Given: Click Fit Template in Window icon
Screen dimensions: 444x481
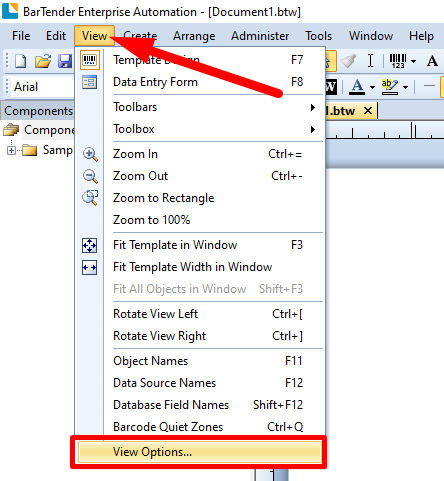Looking at the screenshot, I should click(90, 245).
